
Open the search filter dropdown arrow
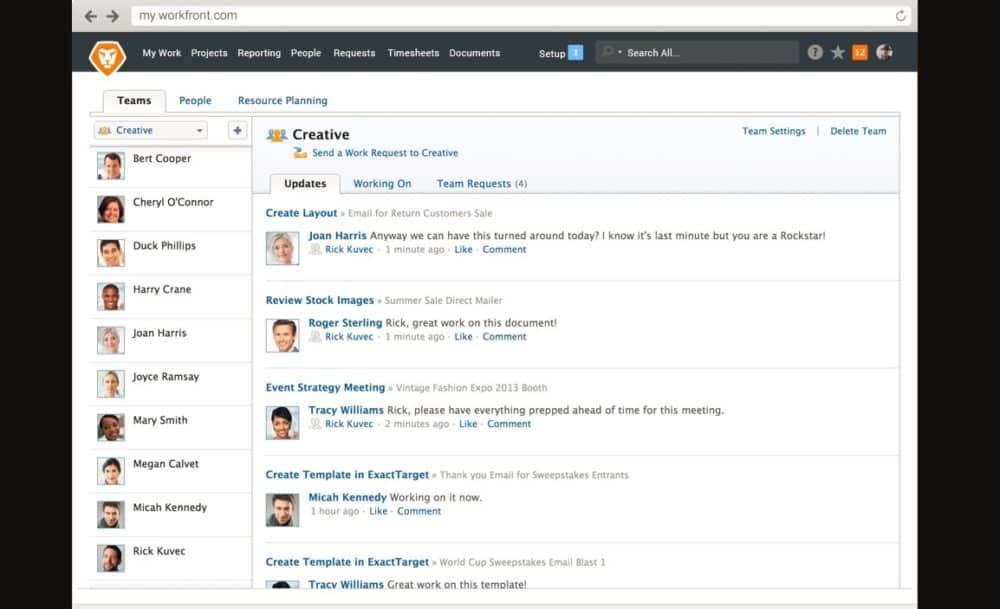[619, 53]
